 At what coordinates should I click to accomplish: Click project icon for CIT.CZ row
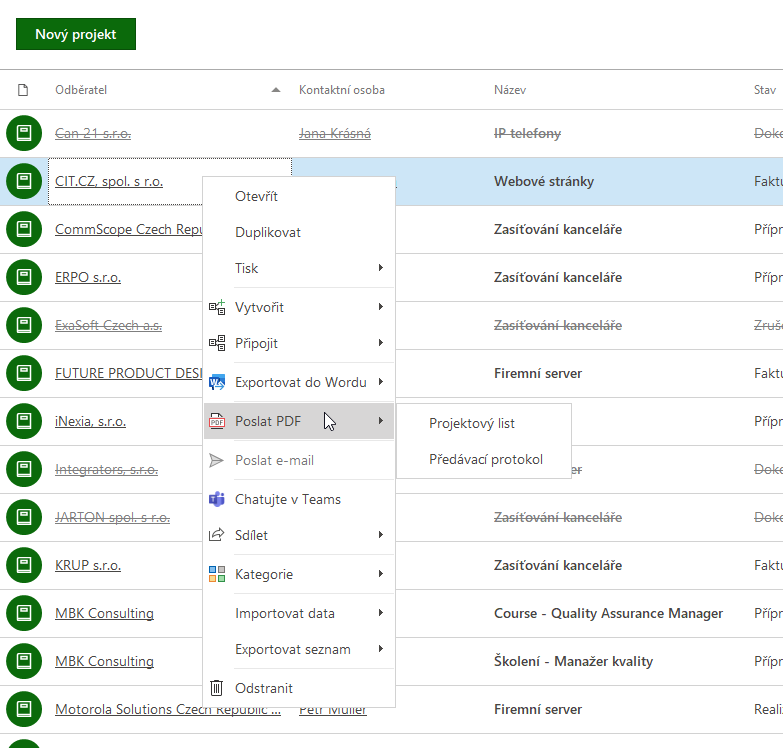click(x=24, y=181)
